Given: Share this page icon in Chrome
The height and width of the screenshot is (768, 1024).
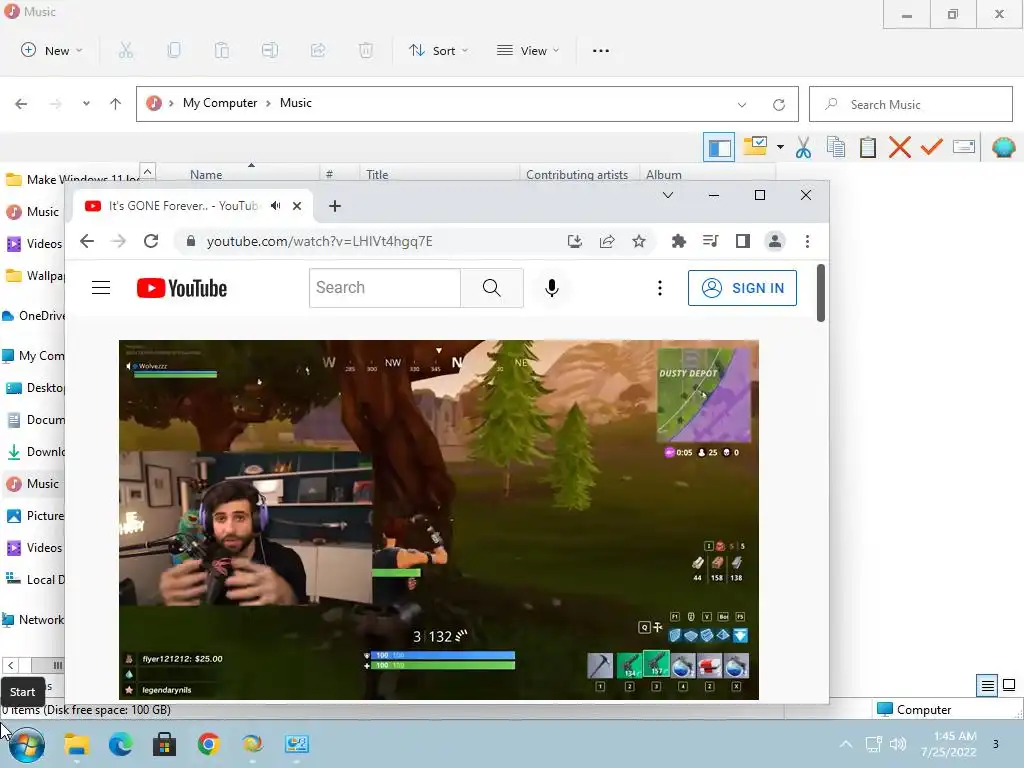Looking at the screenshot, I should tap(607, 241).
